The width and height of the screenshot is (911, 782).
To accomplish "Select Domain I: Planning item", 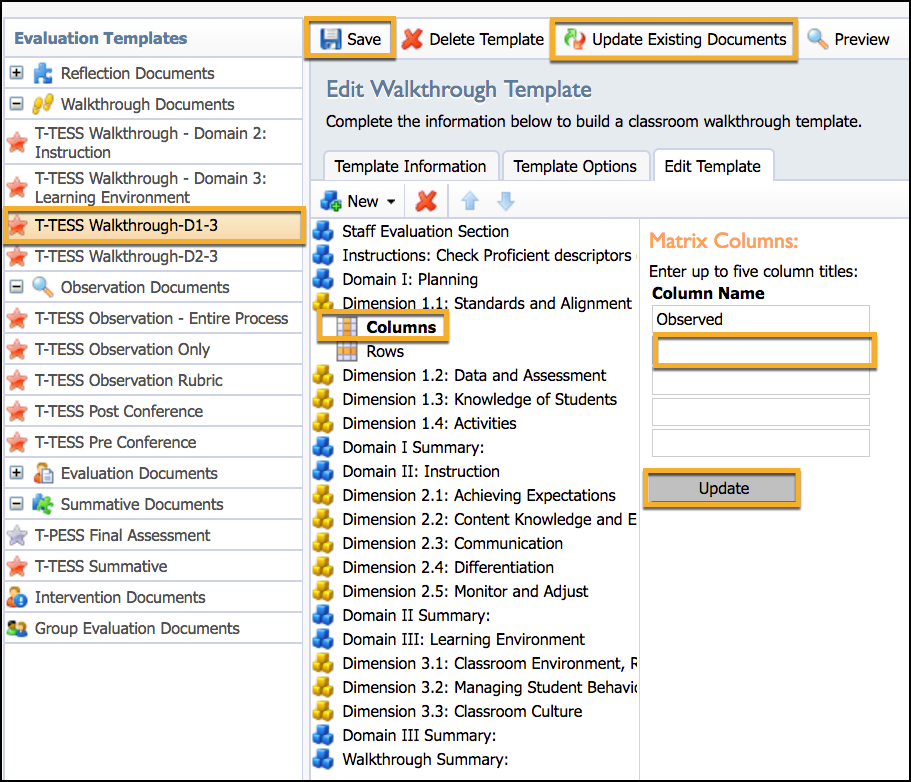I will pos(410,279).
